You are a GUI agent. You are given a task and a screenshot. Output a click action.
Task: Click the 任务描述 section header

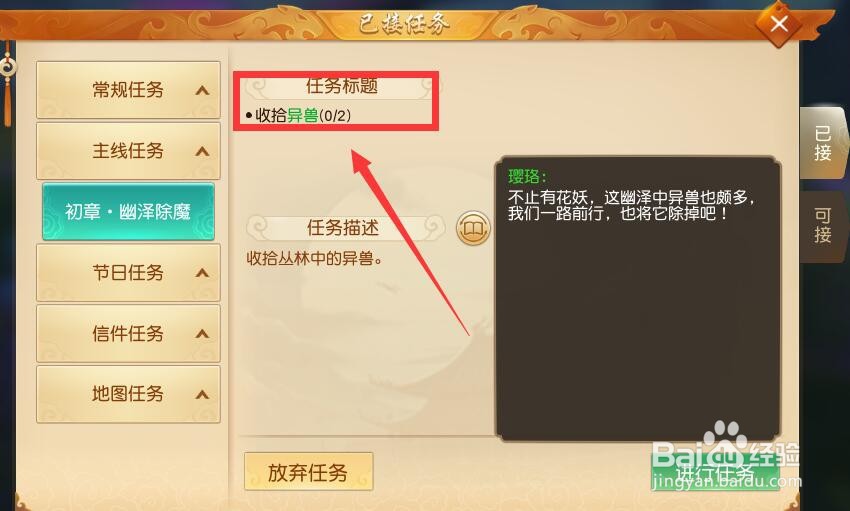pyautogui.click(x=345, y=228)
